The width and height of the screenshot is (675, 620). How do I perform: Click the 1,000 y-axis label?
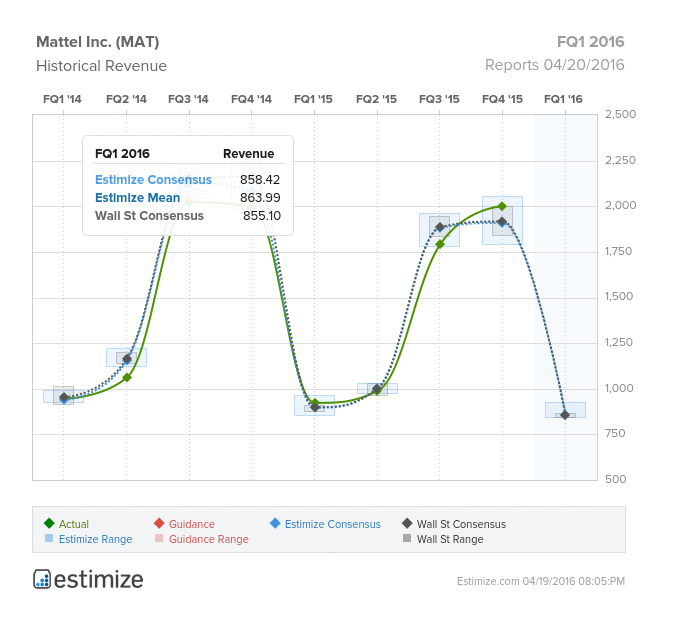[x=619, y=388]
